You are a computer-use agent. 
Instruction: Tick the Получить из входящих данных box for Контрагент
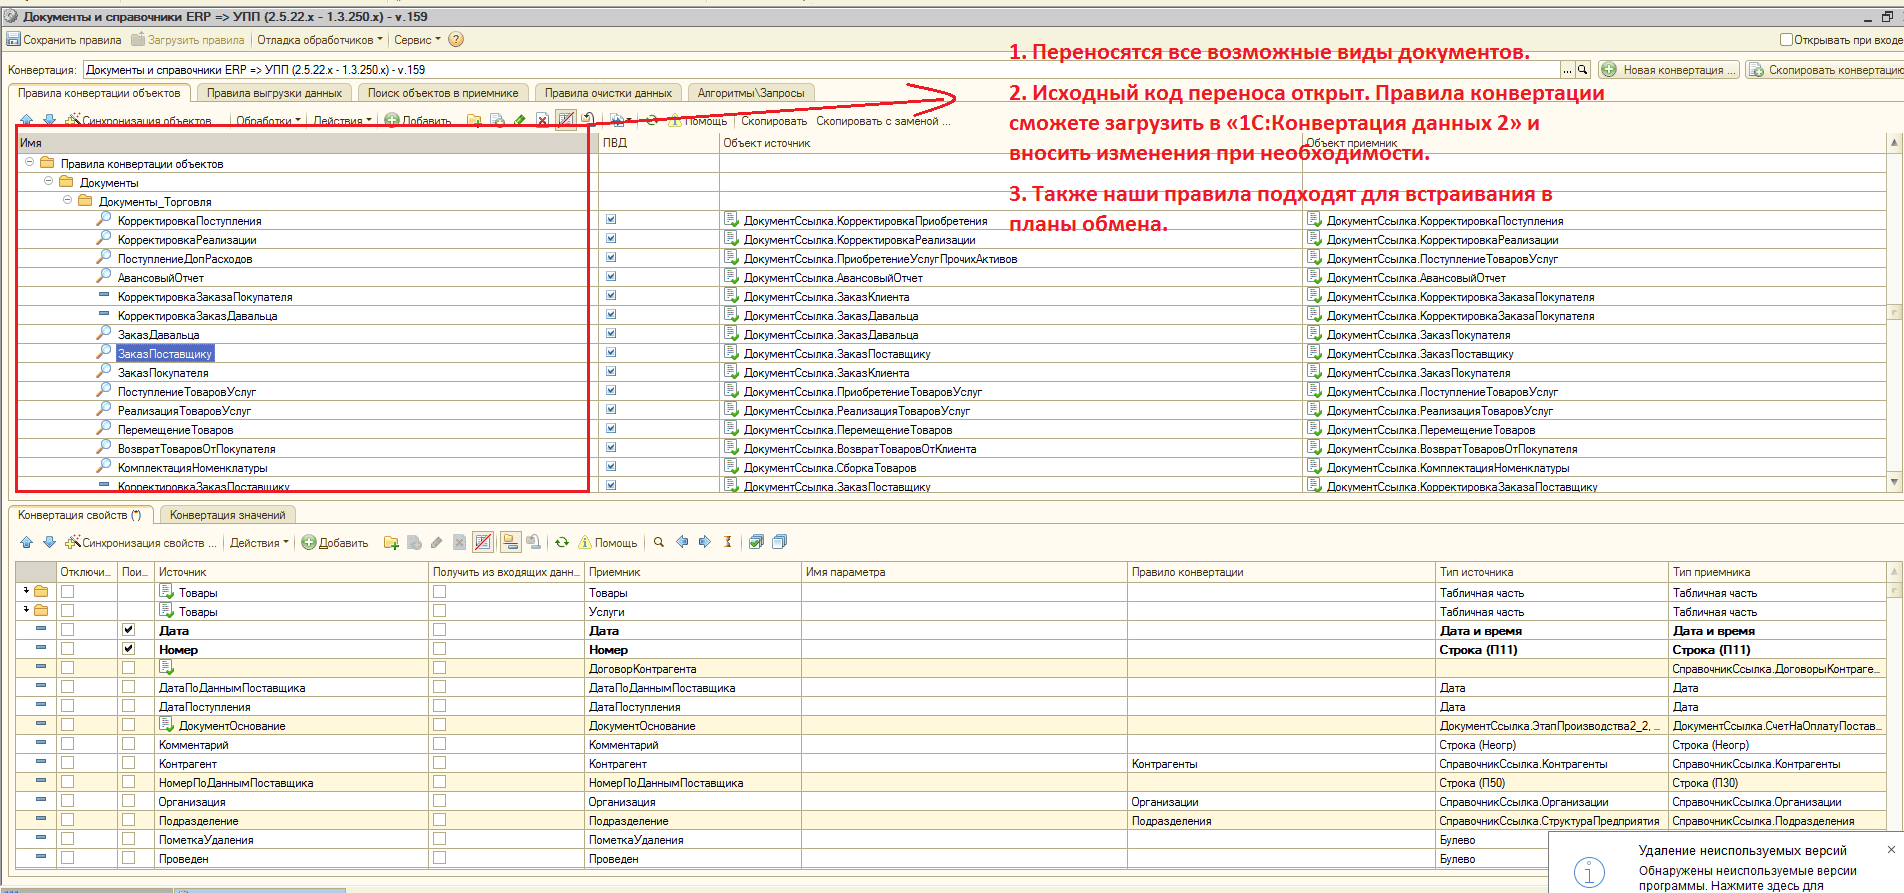pos(439,763)
